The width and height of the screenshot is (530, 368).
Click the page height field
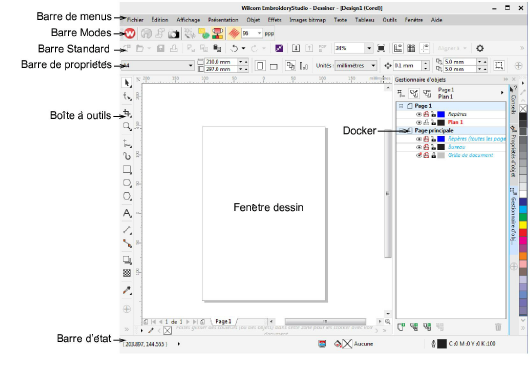pyautogui.click(x=221, y=69)
